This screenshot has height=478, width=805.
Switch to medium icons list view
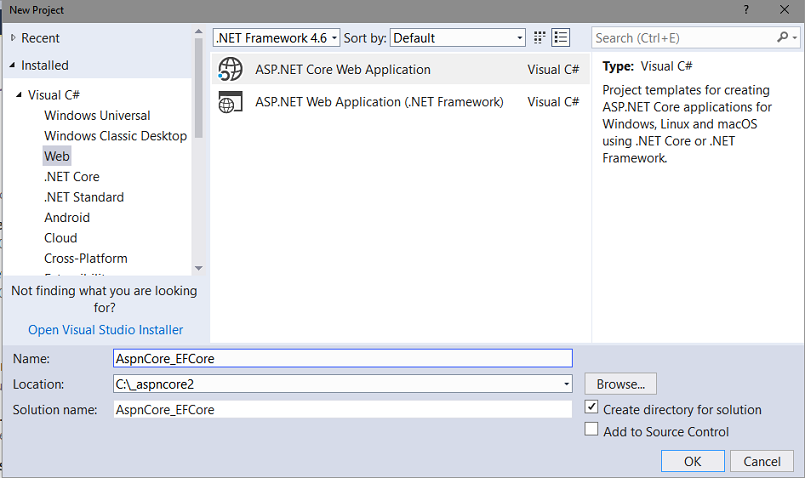tap(560, 37)
